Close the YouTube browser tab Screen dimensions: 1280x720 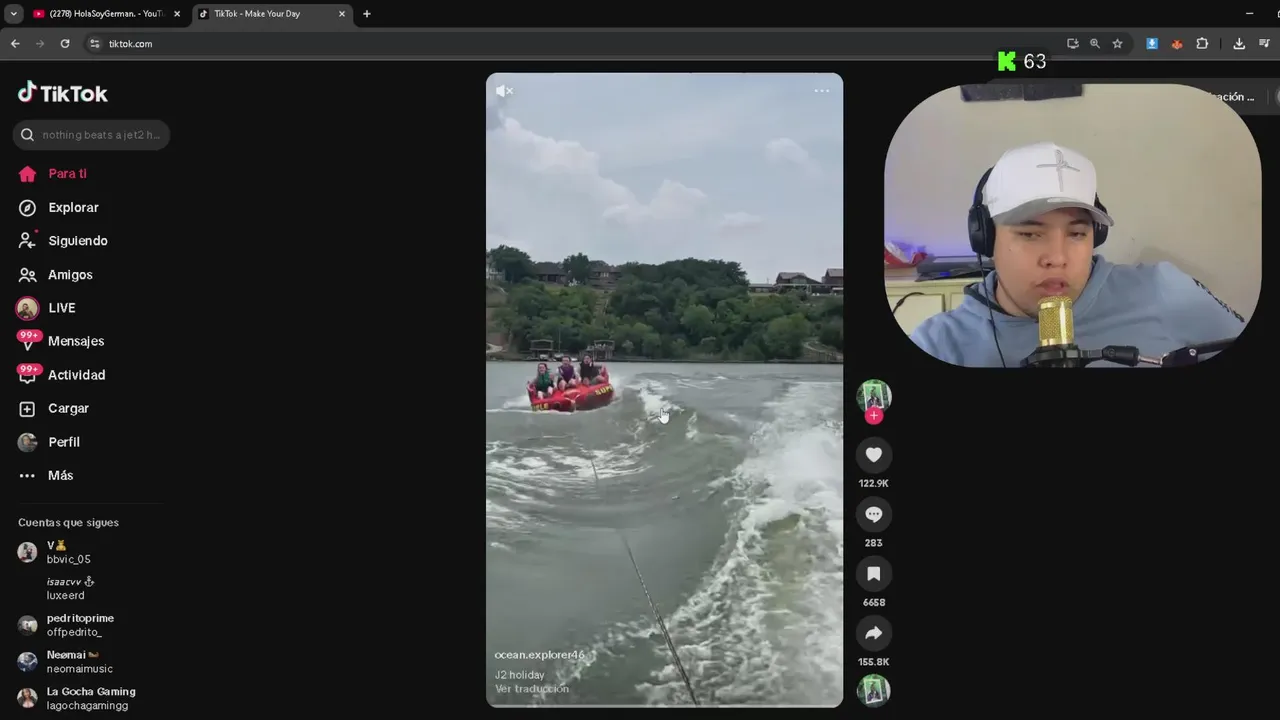coord(177,14)
